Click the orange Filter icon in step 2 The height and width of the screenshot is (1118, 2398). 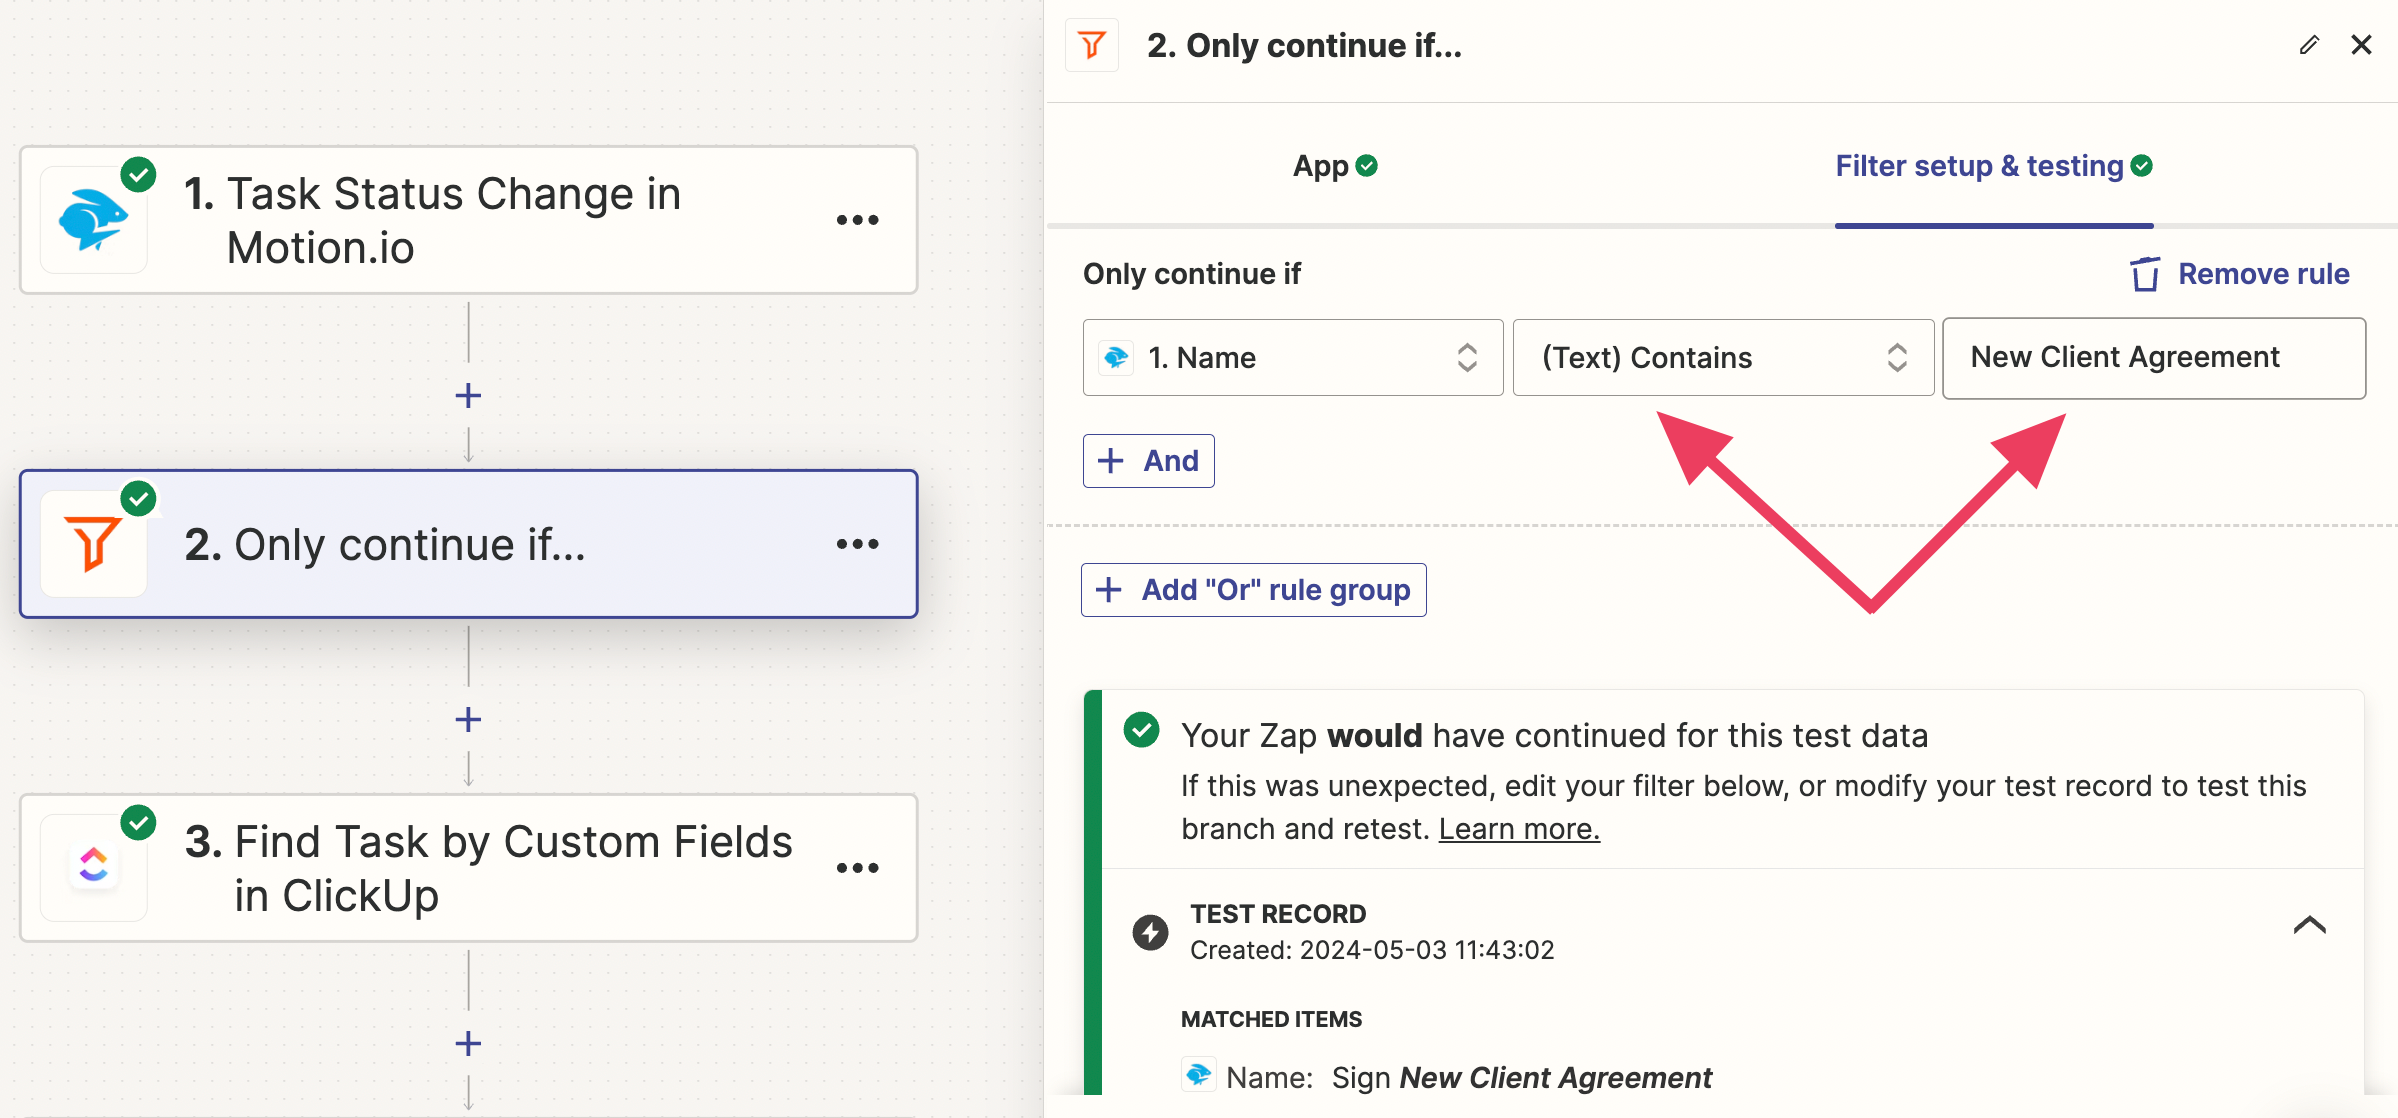(93, 544)
